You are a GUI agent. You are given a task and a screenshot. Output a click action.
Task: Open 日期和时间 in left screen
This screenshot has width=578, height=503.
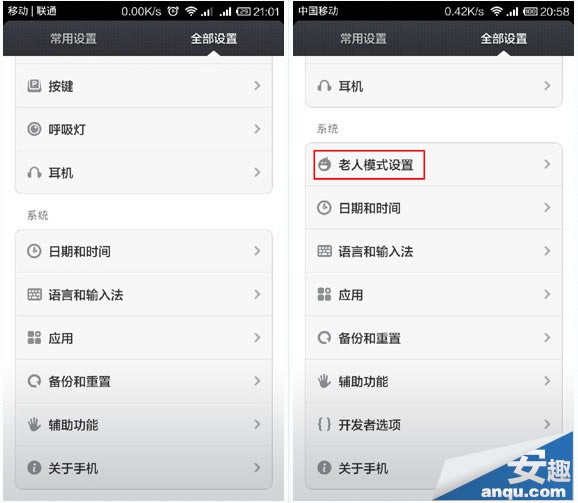coord(144,251)
